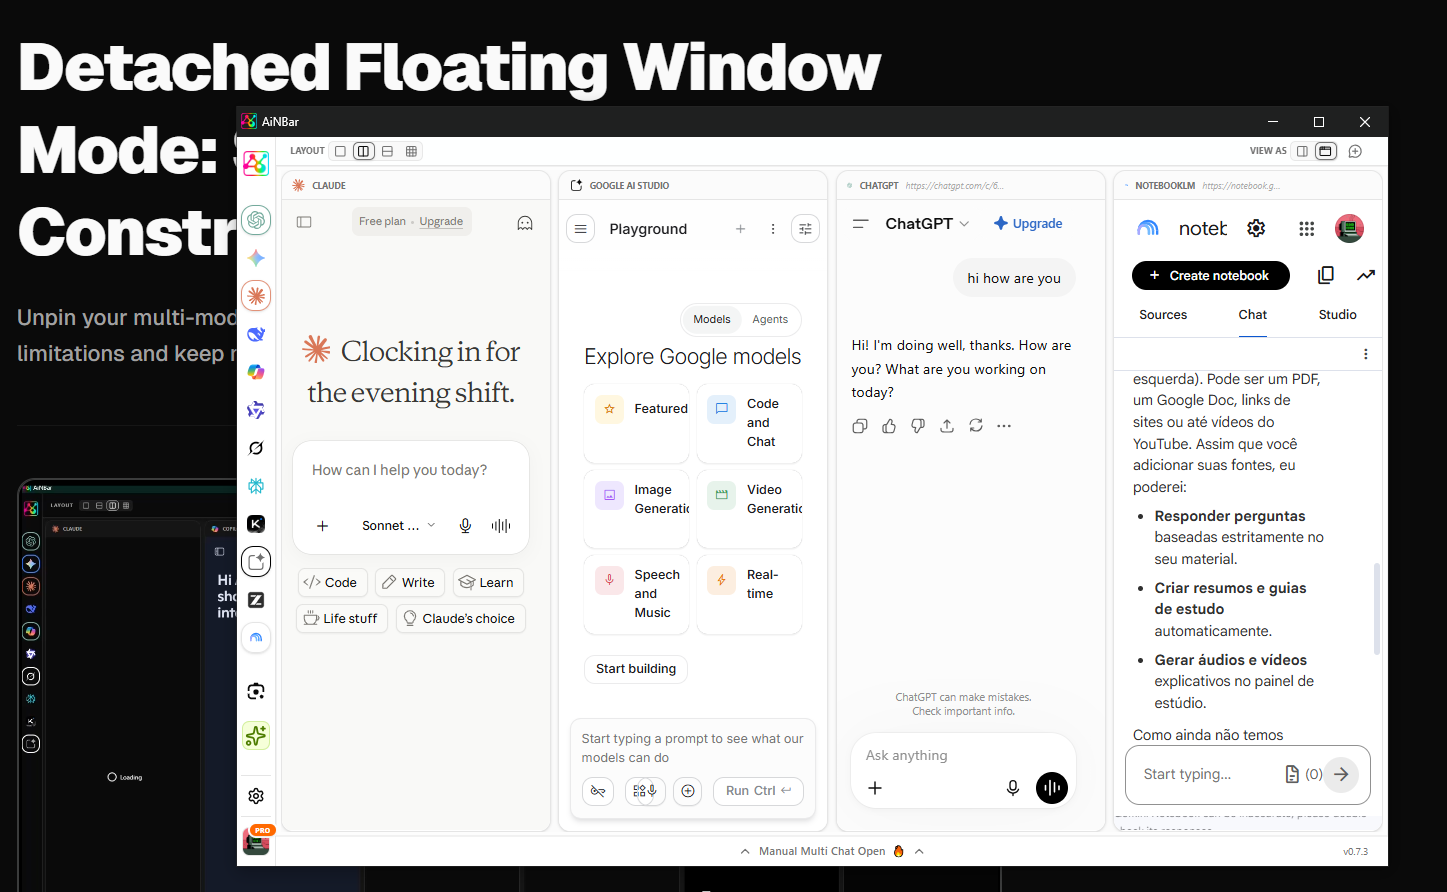1447x892 pixels.
Task: Click the green sparkle icon in sidebar
Action: click(256, 736)
